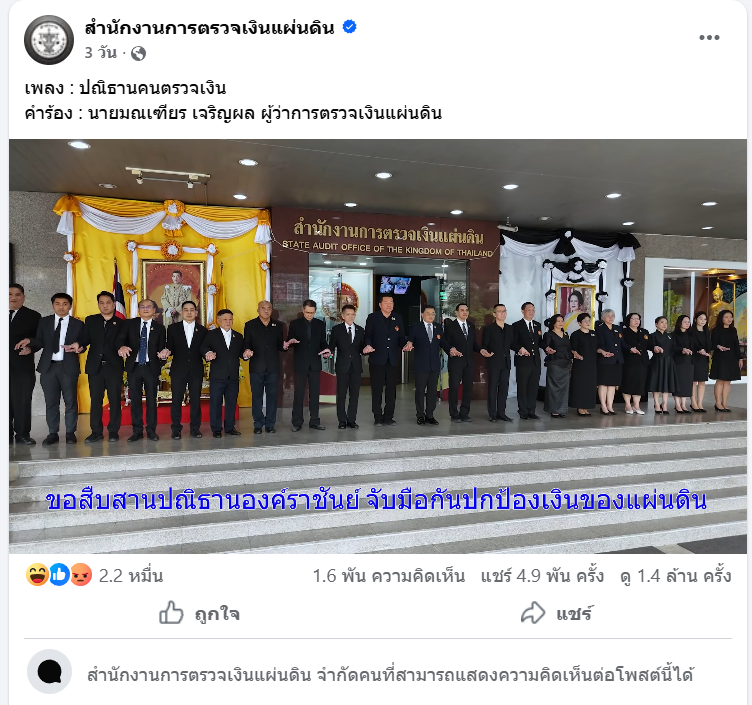This screenshot has width=752, height=705.
Task: Click the blue Like reaction icon
Action: pos(59,575)
